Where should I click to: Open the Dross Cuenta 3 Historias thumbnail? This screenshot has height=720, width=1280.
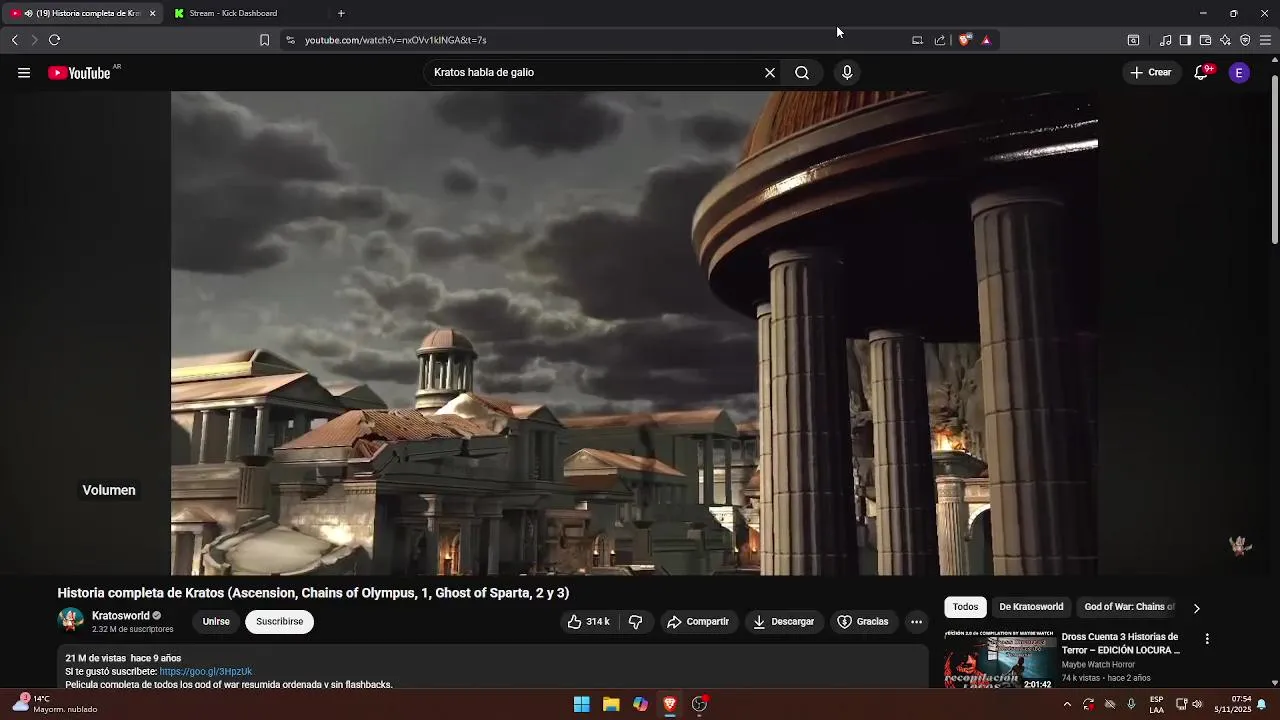(x=999, y=660)
